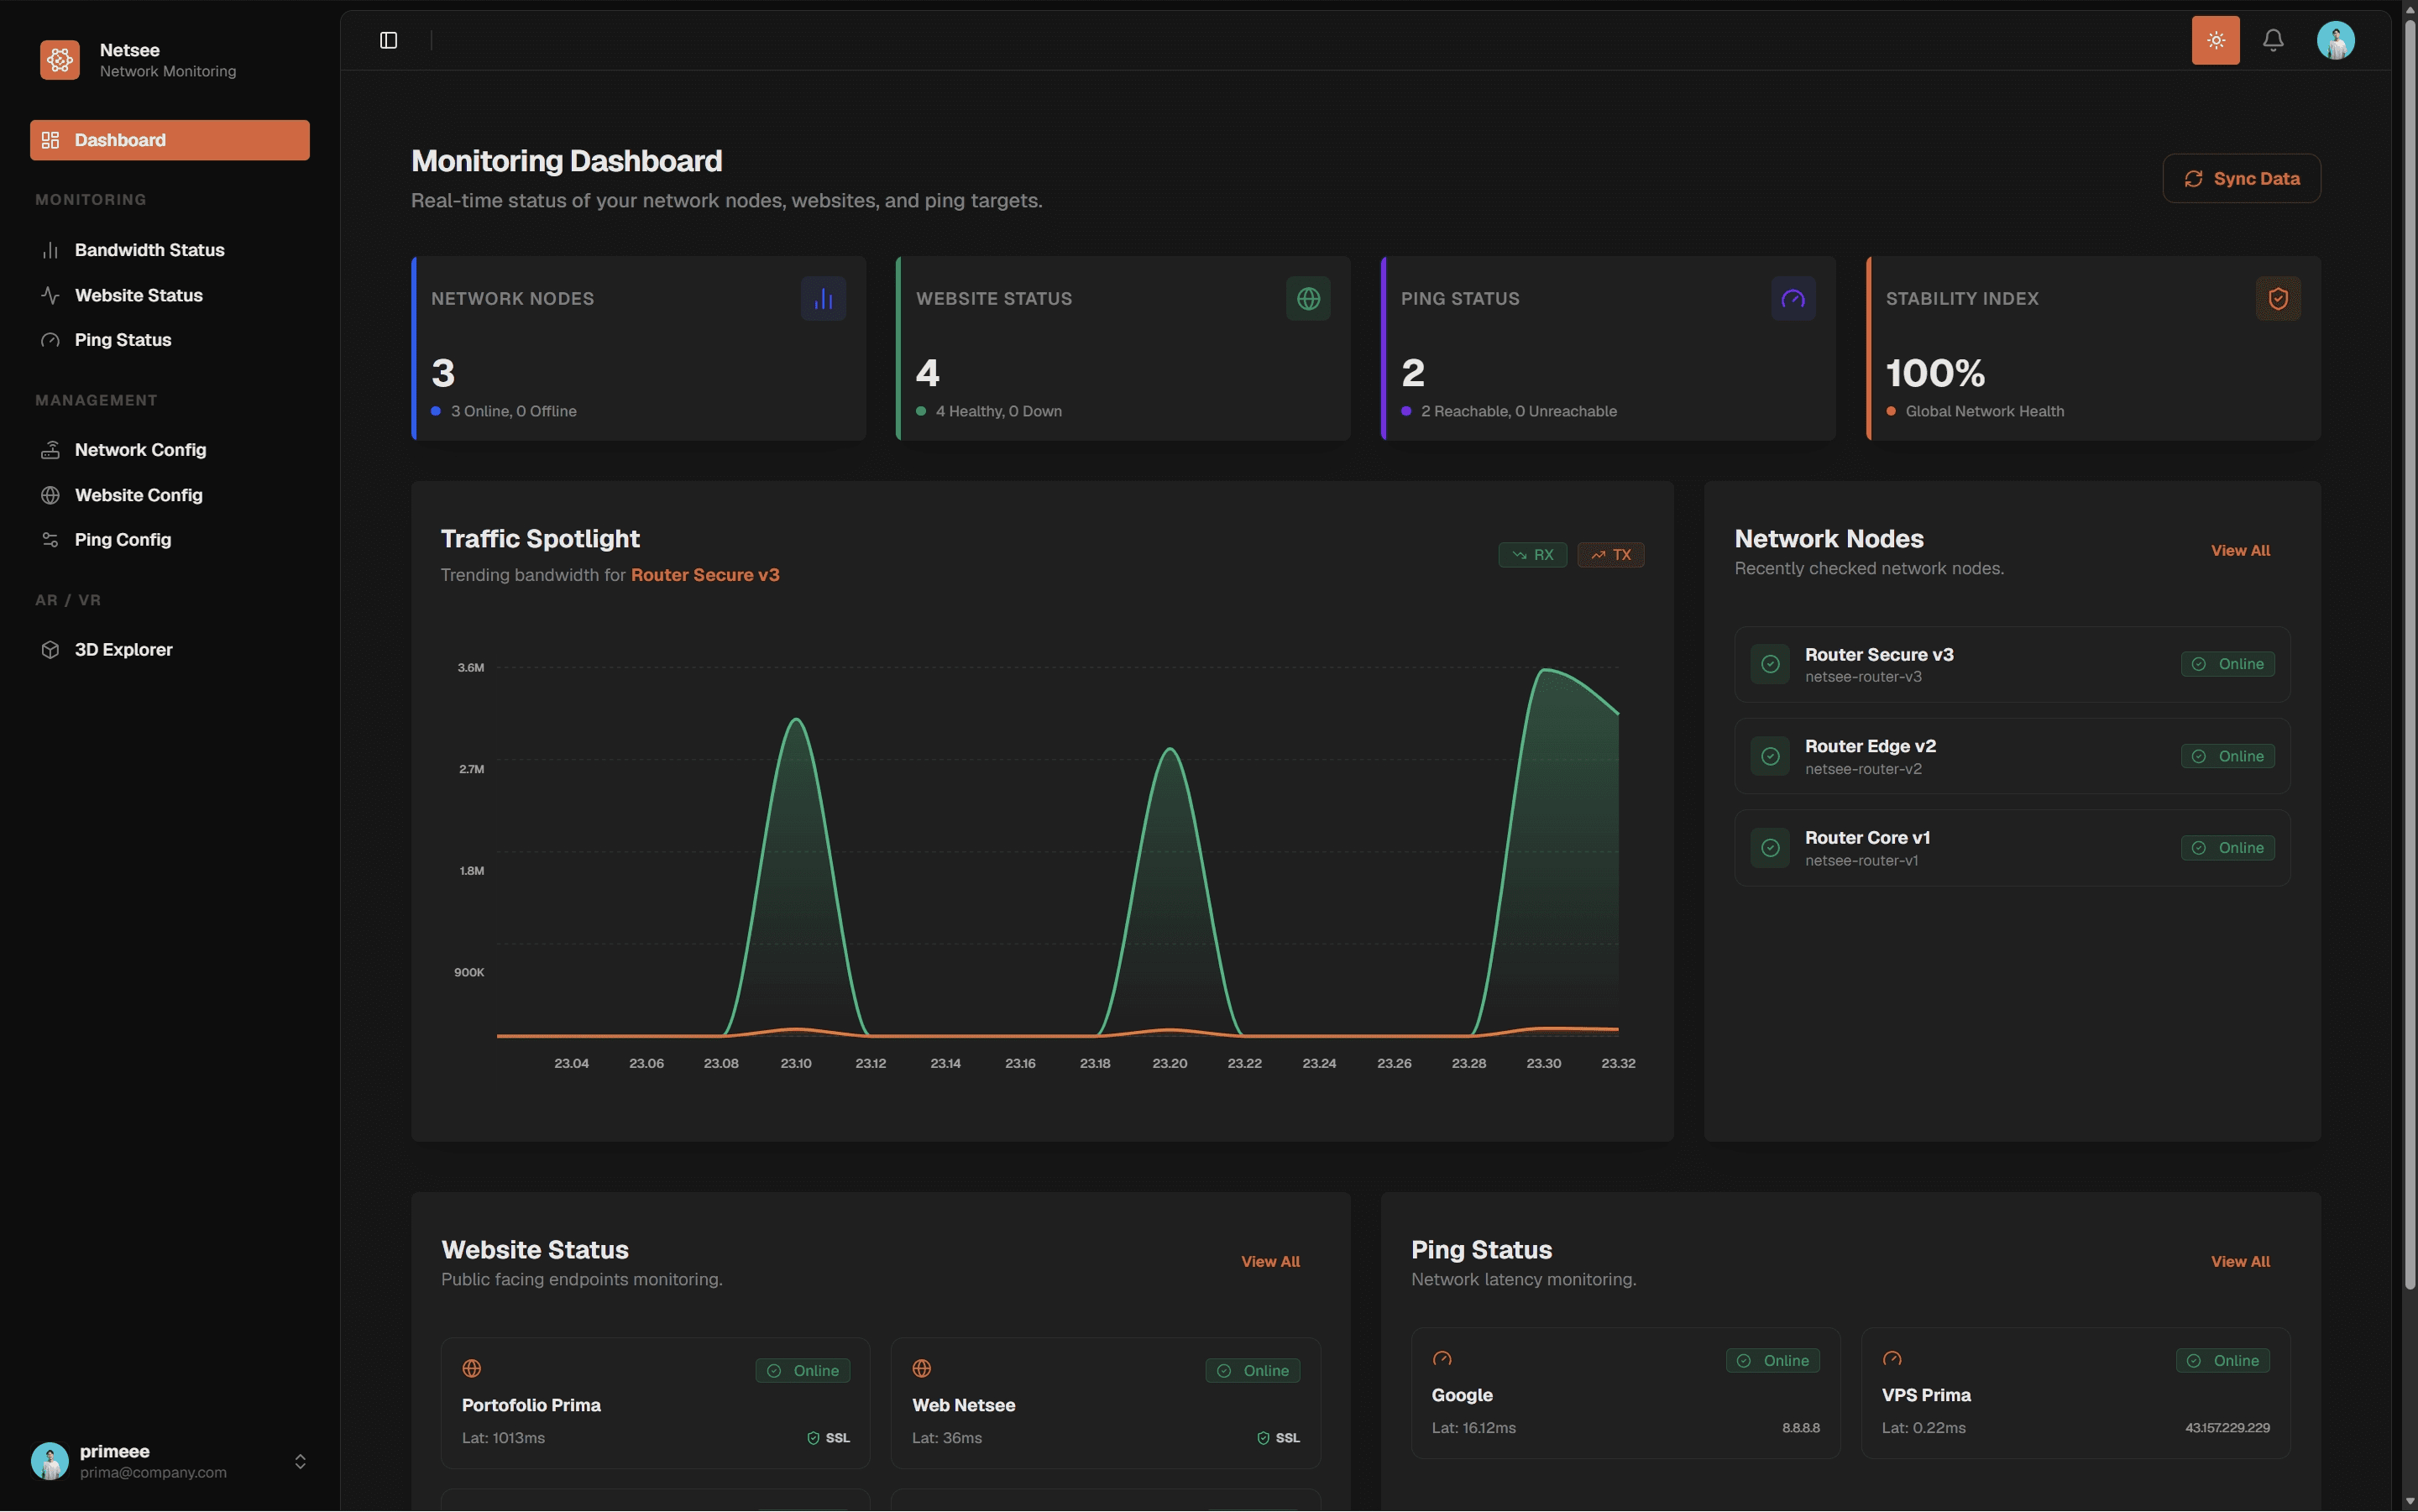2418x1512 pixels.
Task: Click the Stability Index shield icon
Action: click(x=2278, y=298)
